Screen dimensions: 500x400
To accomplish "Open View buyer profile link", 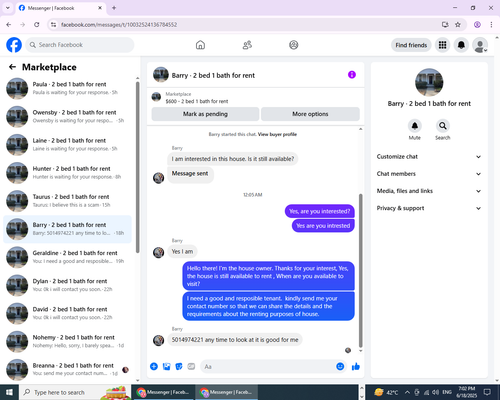I will [x=277, y=134].
